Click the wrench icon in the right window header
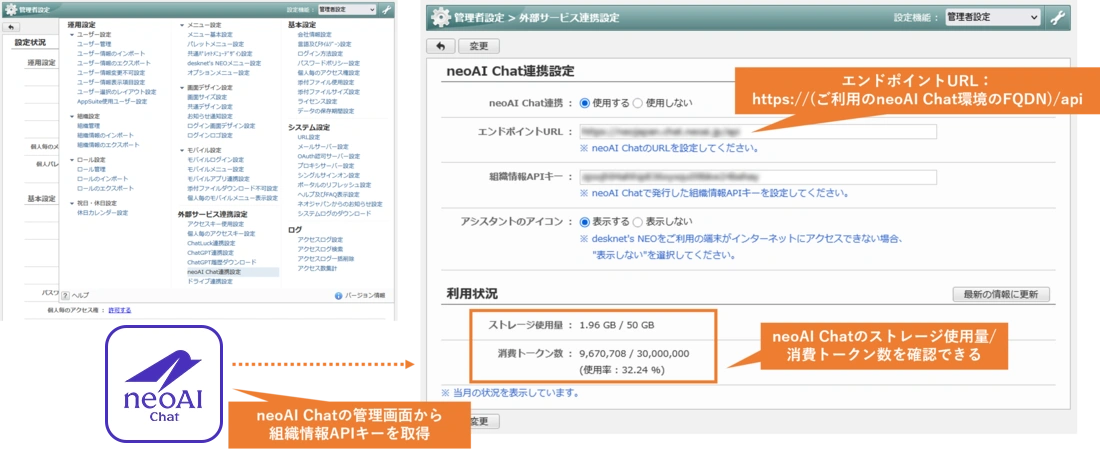1100x452 pixels. pos(1057,18)
